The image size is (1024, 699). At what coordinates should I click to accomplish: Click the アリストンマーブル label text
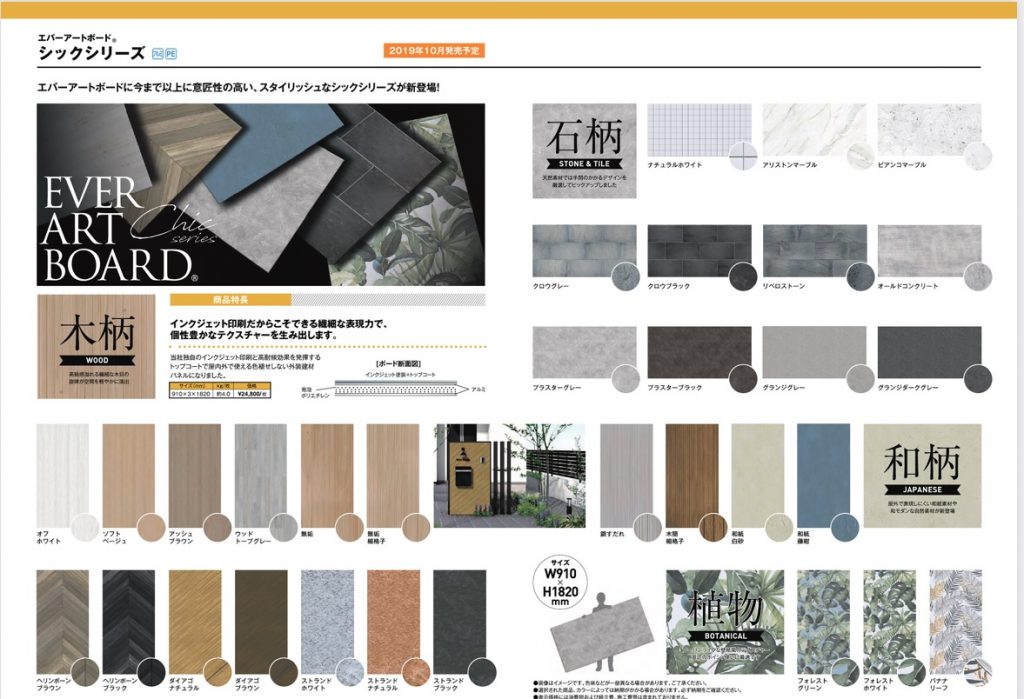coord(790,165)
